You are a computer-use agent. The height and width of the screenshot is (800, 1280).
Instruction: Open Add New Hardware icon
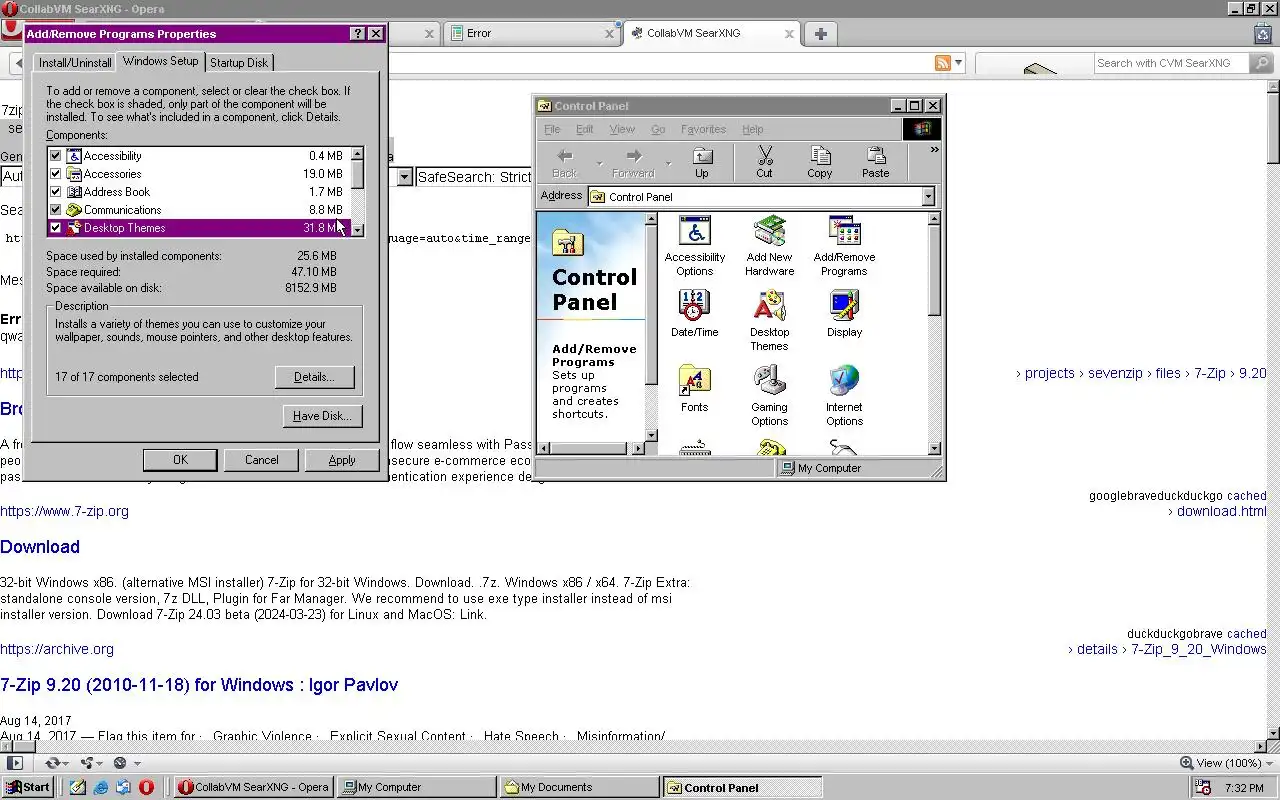[x=769, y=246]
